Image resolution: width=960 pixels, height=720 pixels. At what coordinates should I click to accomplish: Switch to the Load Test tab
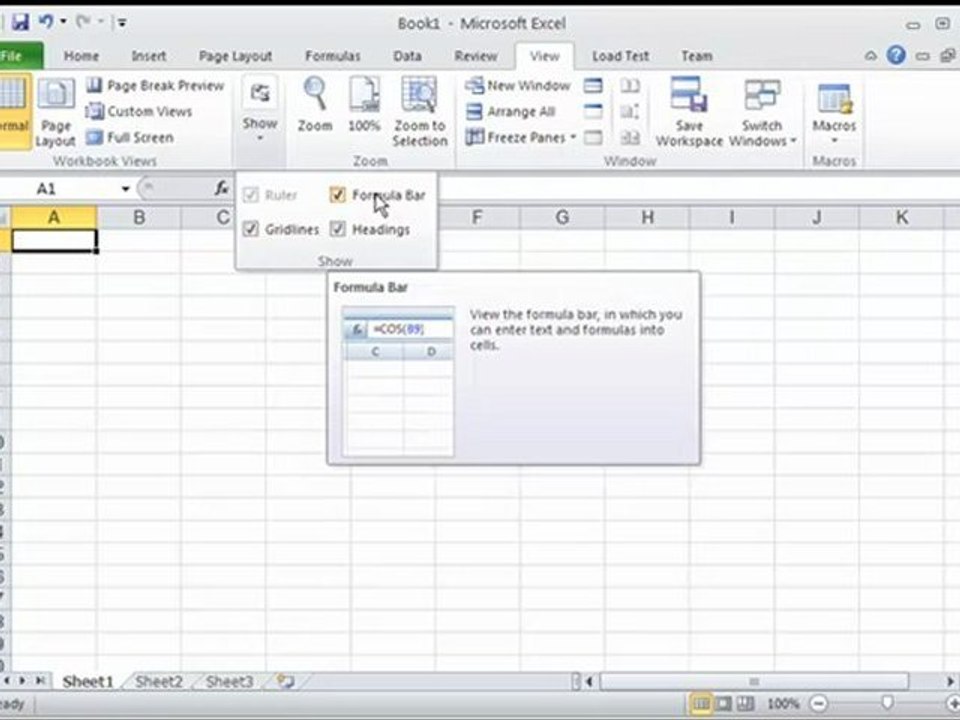(x=620, y=56)
